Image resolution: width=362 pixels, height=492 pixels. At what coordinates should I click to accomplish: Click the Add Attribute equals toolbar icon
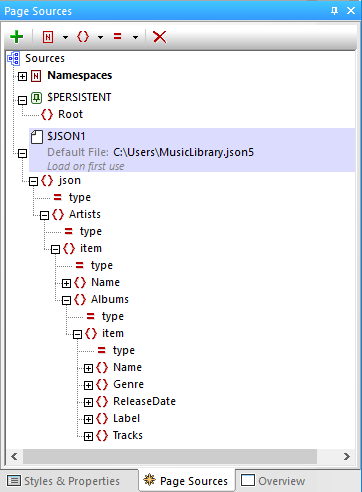[x=118, y=36]
